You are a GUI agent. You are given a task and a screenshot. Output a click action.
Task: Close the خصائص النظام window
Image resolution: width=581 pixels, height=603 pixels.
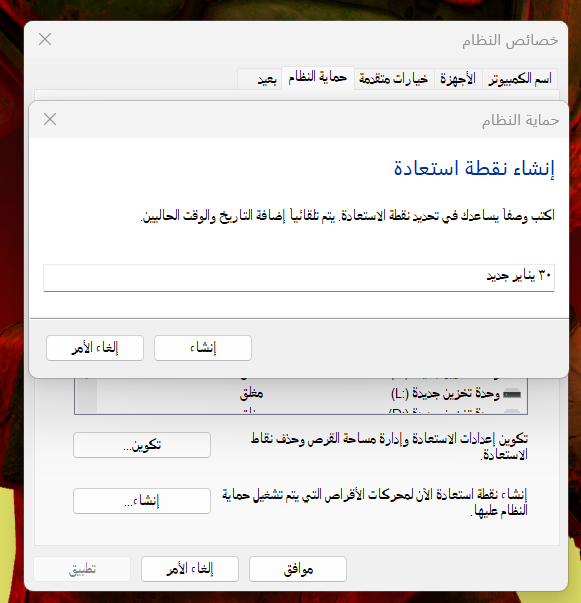click(45, 39)
